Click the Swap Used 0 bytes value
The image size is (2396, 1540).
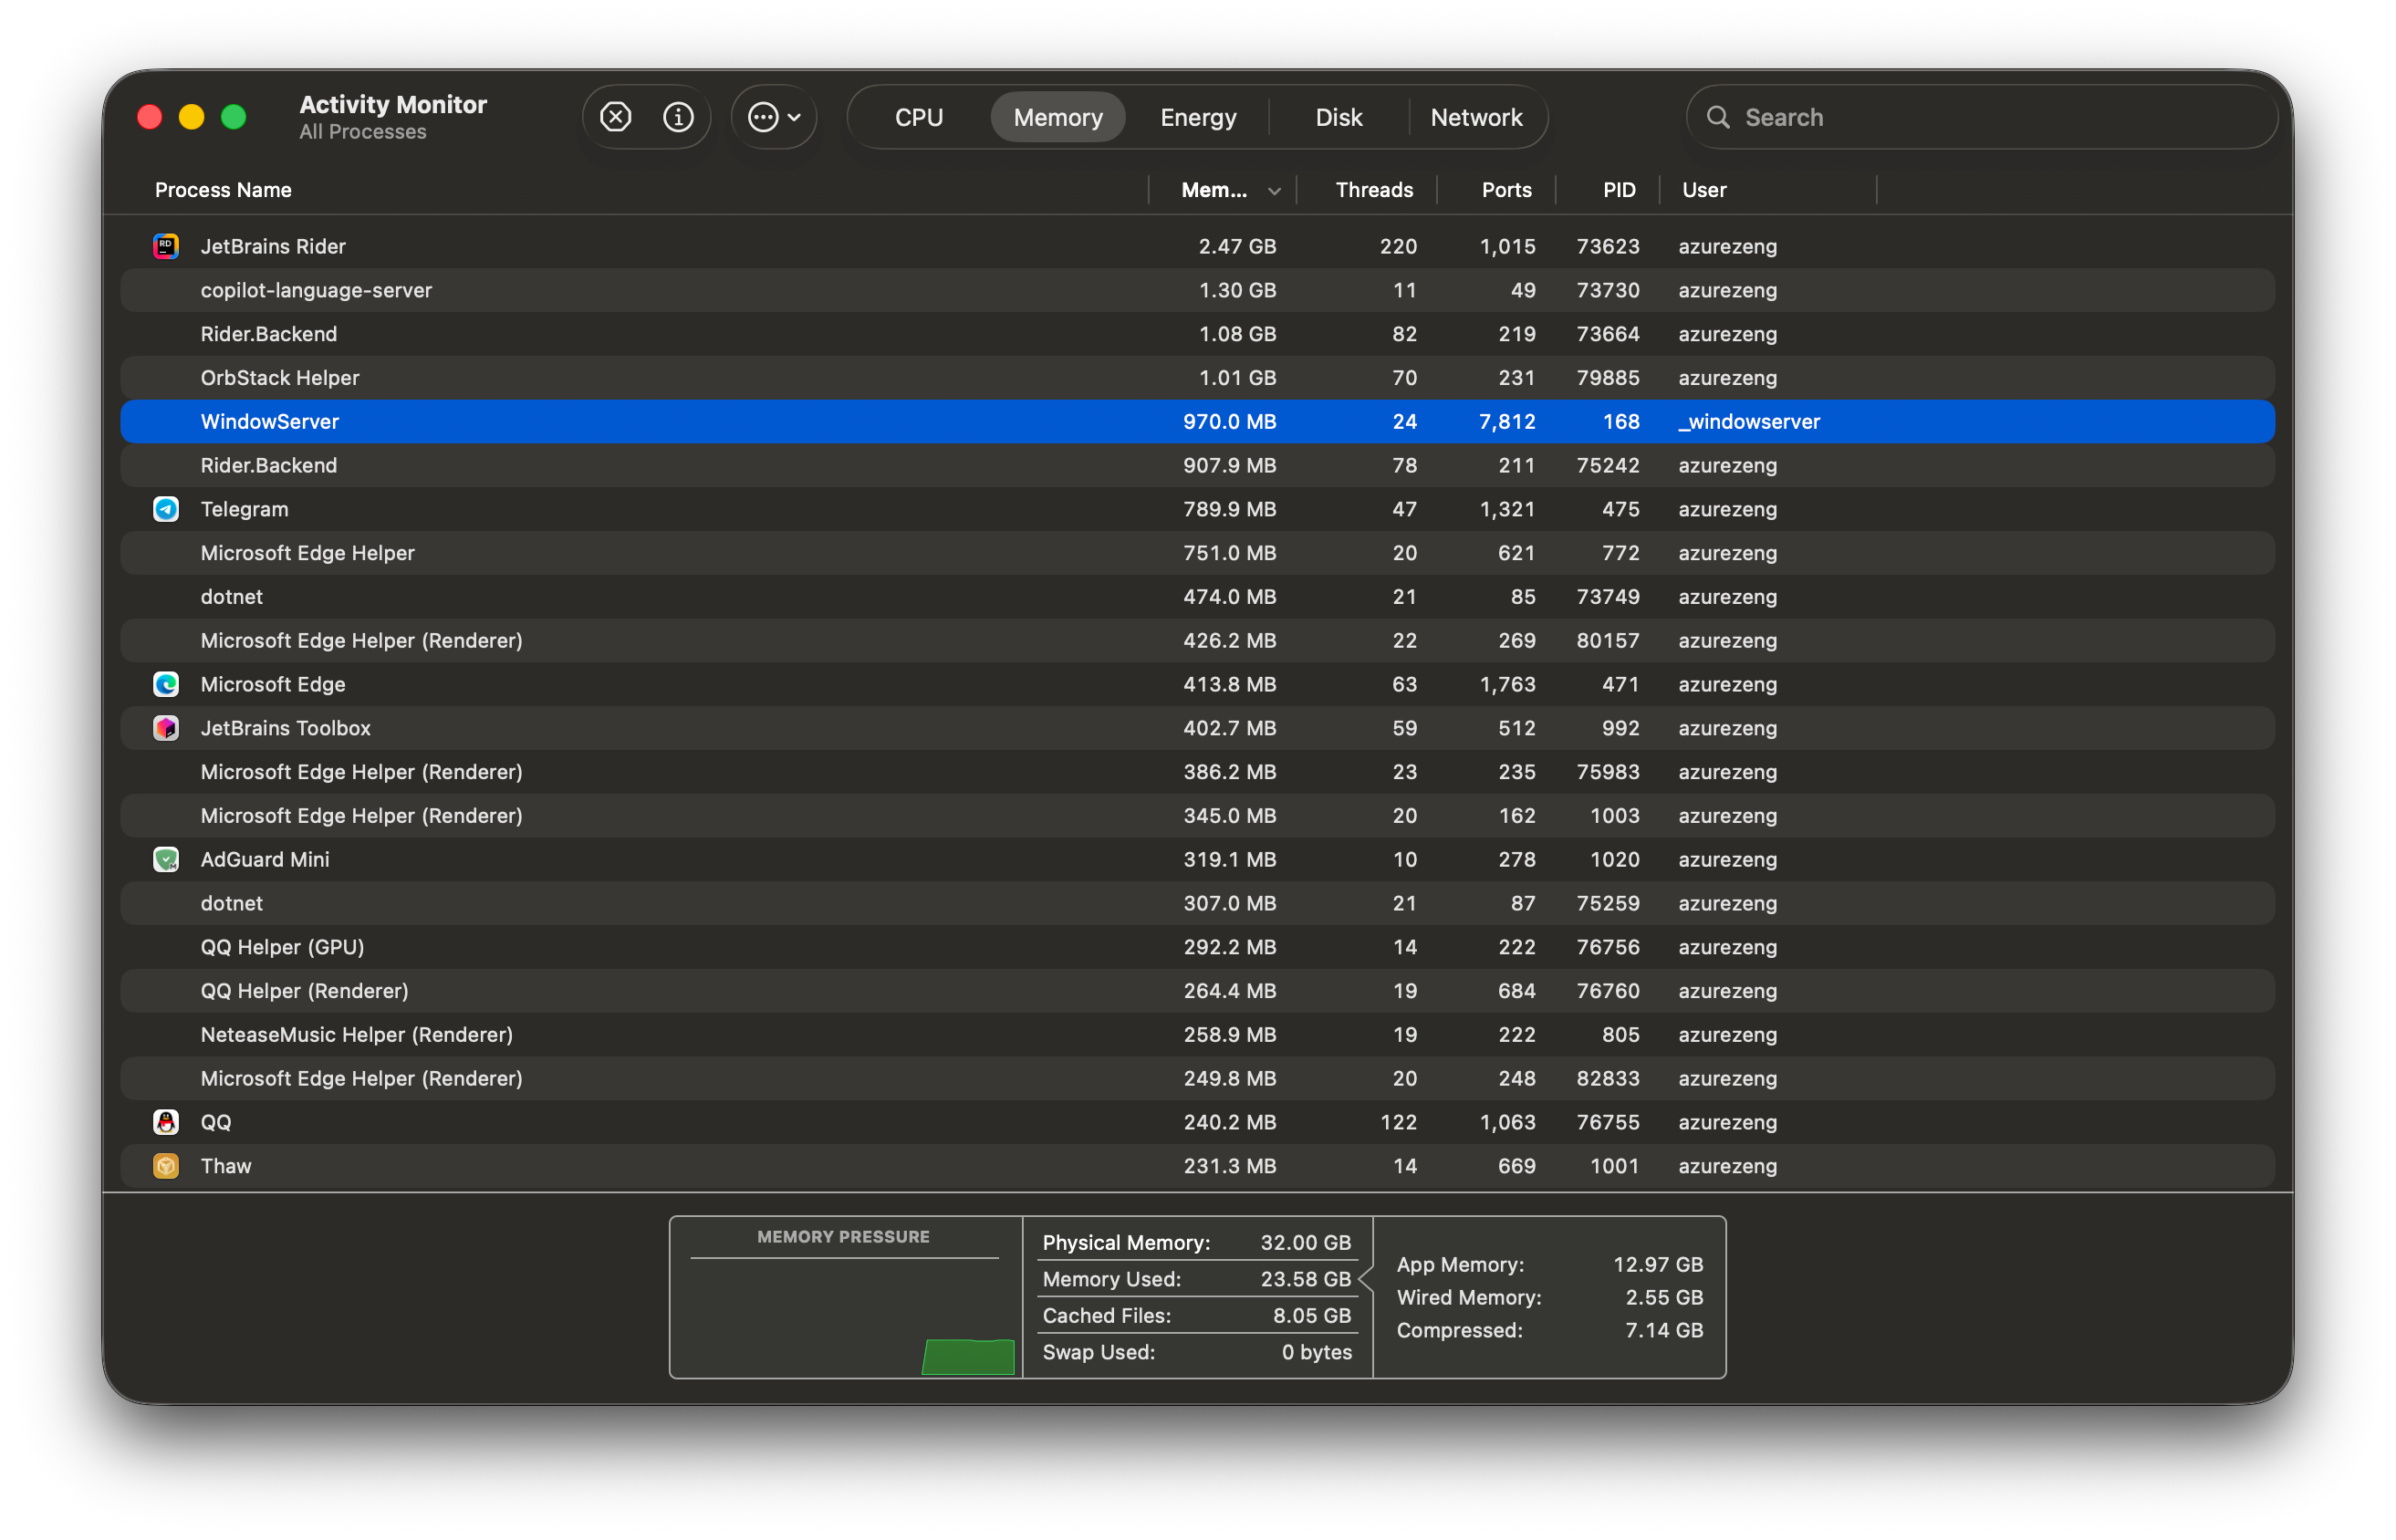[1316, 1352]
